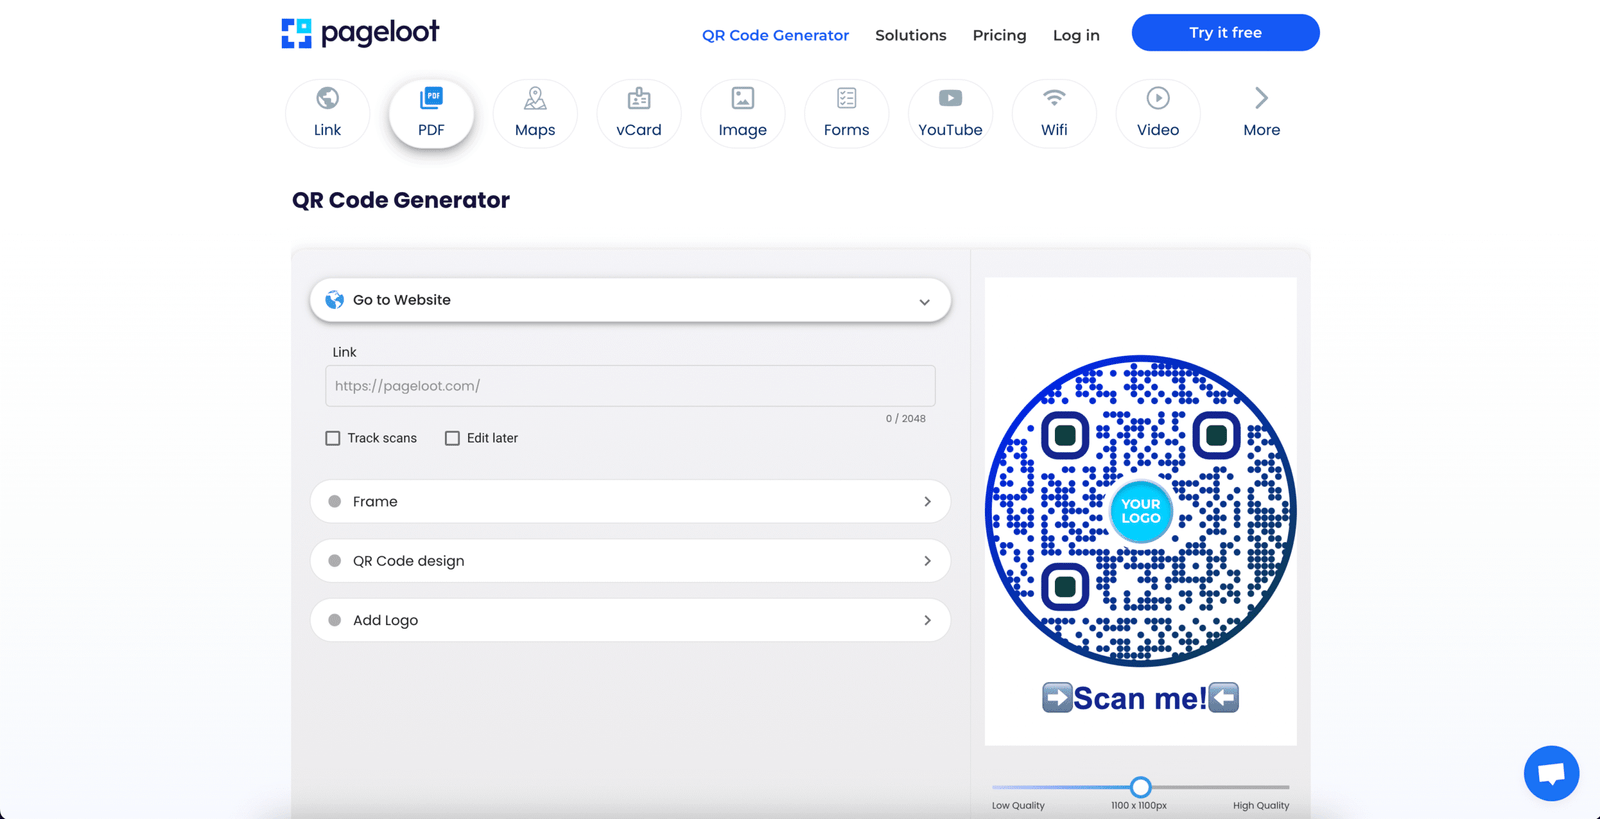Click the YOUR LOGO placeholder in QR

pos(1140,511)
